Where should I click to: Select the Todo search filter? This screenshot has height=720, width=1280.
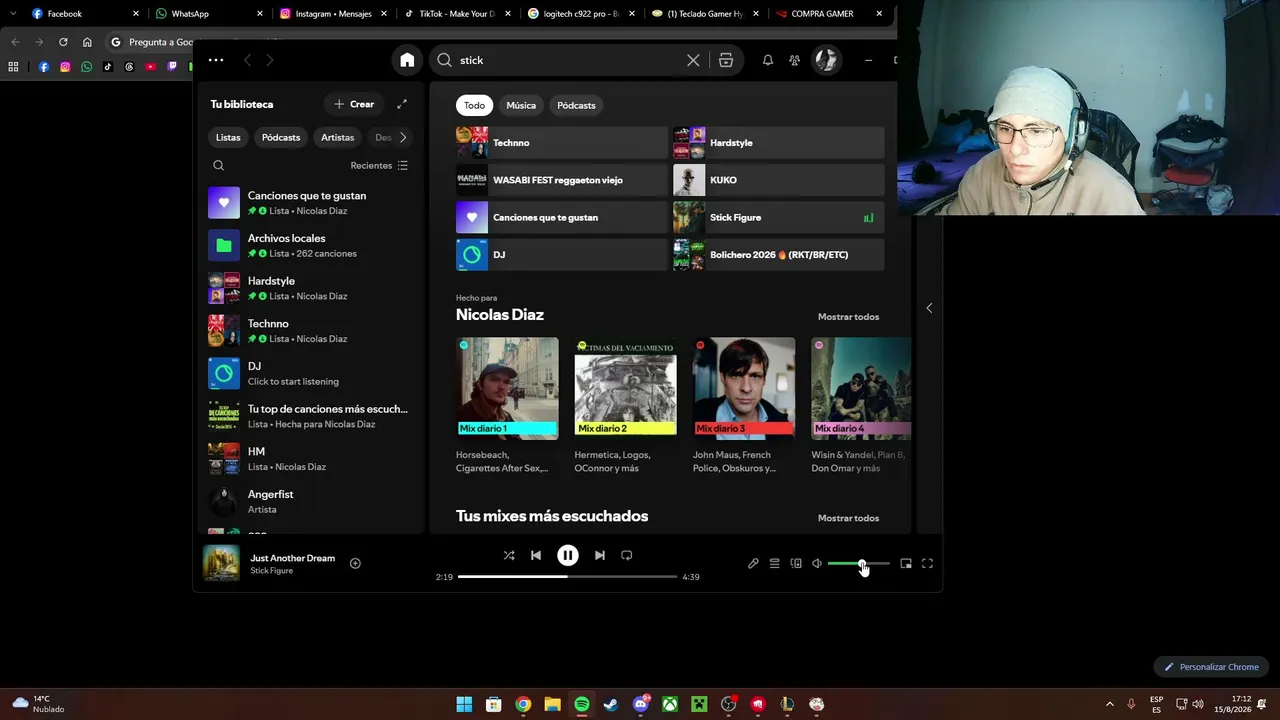[474, 105]
